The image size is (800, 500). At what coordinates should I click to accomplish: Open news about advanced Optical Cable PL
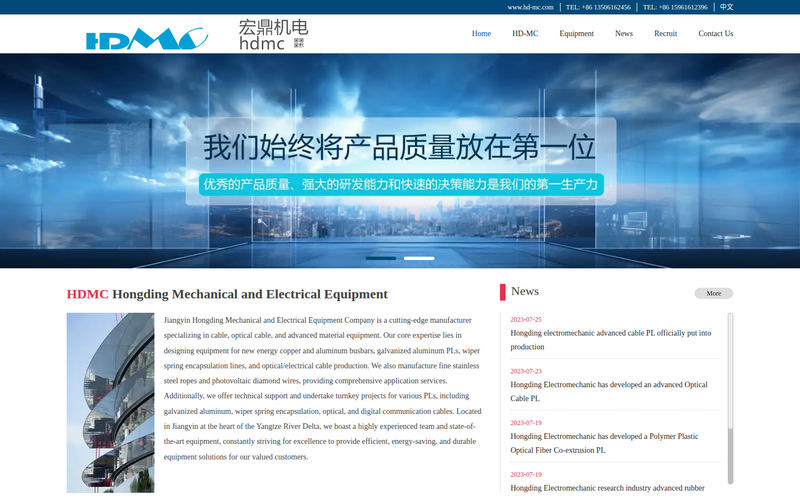click(x=609, y=391)
